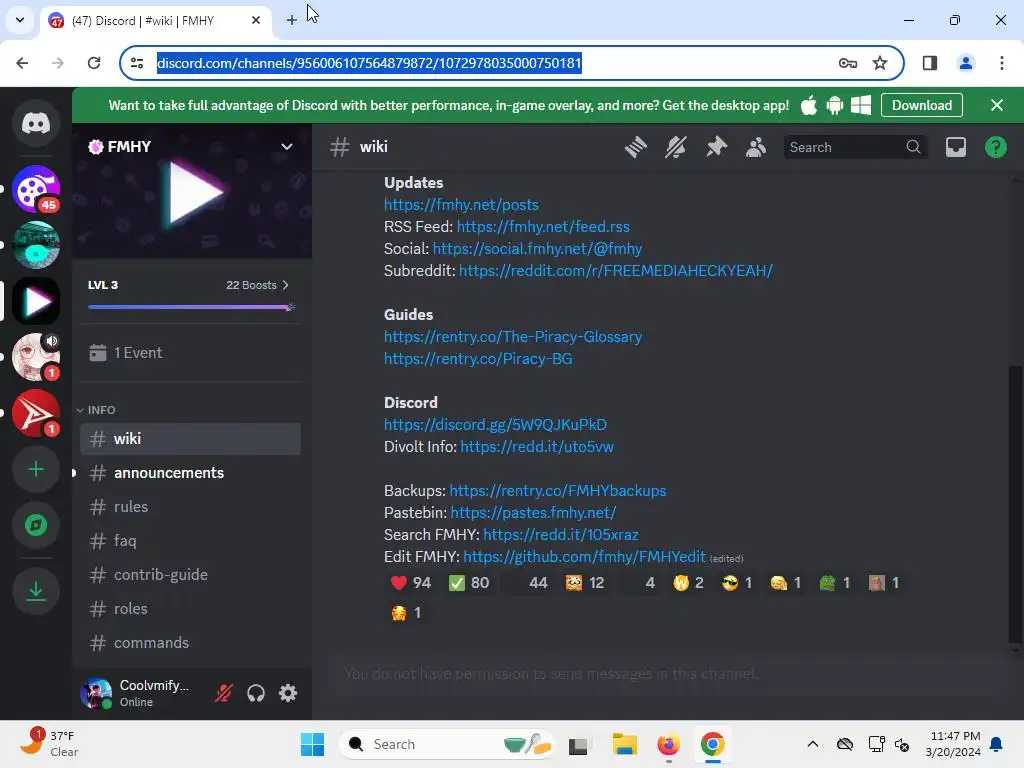Open notification settings bell icon in header

coord(676,147)
